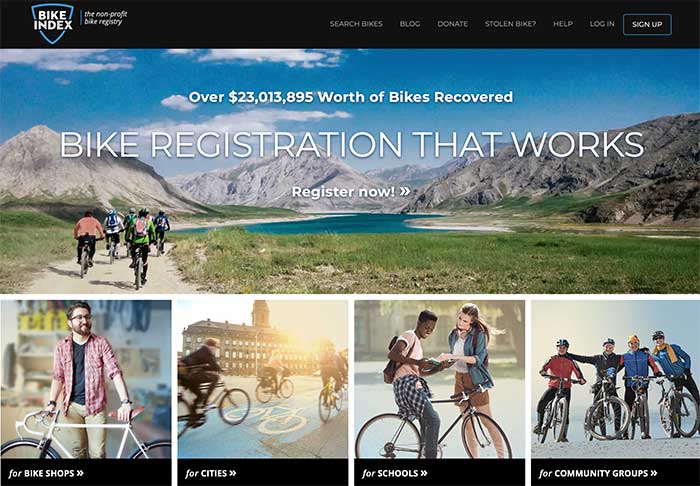Click the four winter cyclists group photo
Image resolution: width=700 pixels, height=486 pixels.
point(616,379)
